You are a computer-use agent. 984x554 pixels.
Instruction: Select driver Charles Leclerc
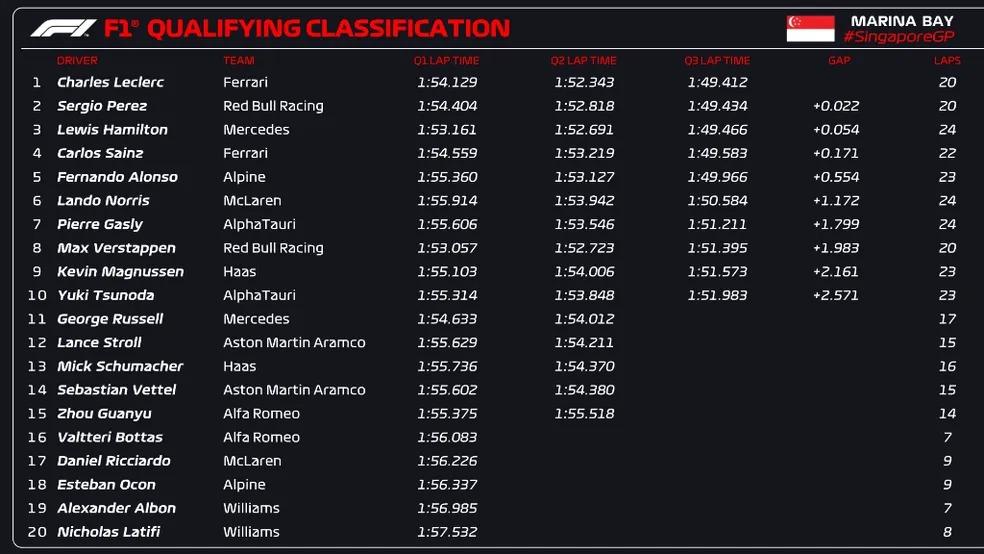click(110, 82)
